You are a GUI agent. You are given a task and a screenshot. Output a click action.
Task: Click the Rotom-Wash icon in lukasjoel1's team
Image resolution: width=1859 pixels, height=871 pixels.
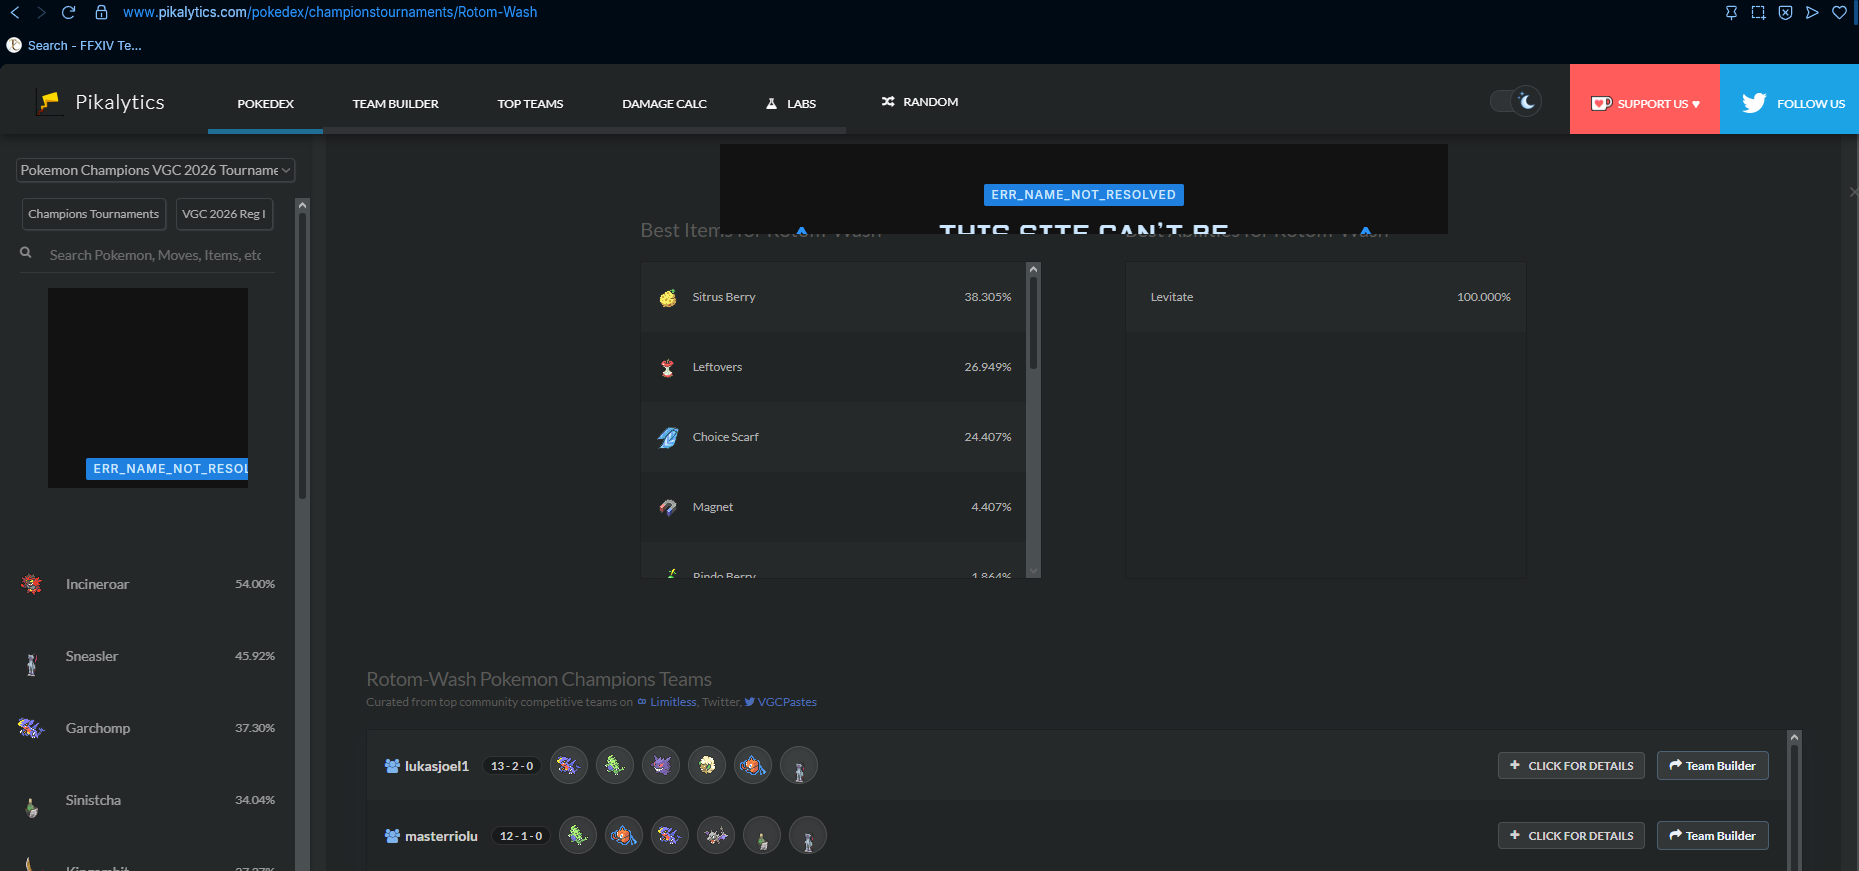(x=753, y=766)
